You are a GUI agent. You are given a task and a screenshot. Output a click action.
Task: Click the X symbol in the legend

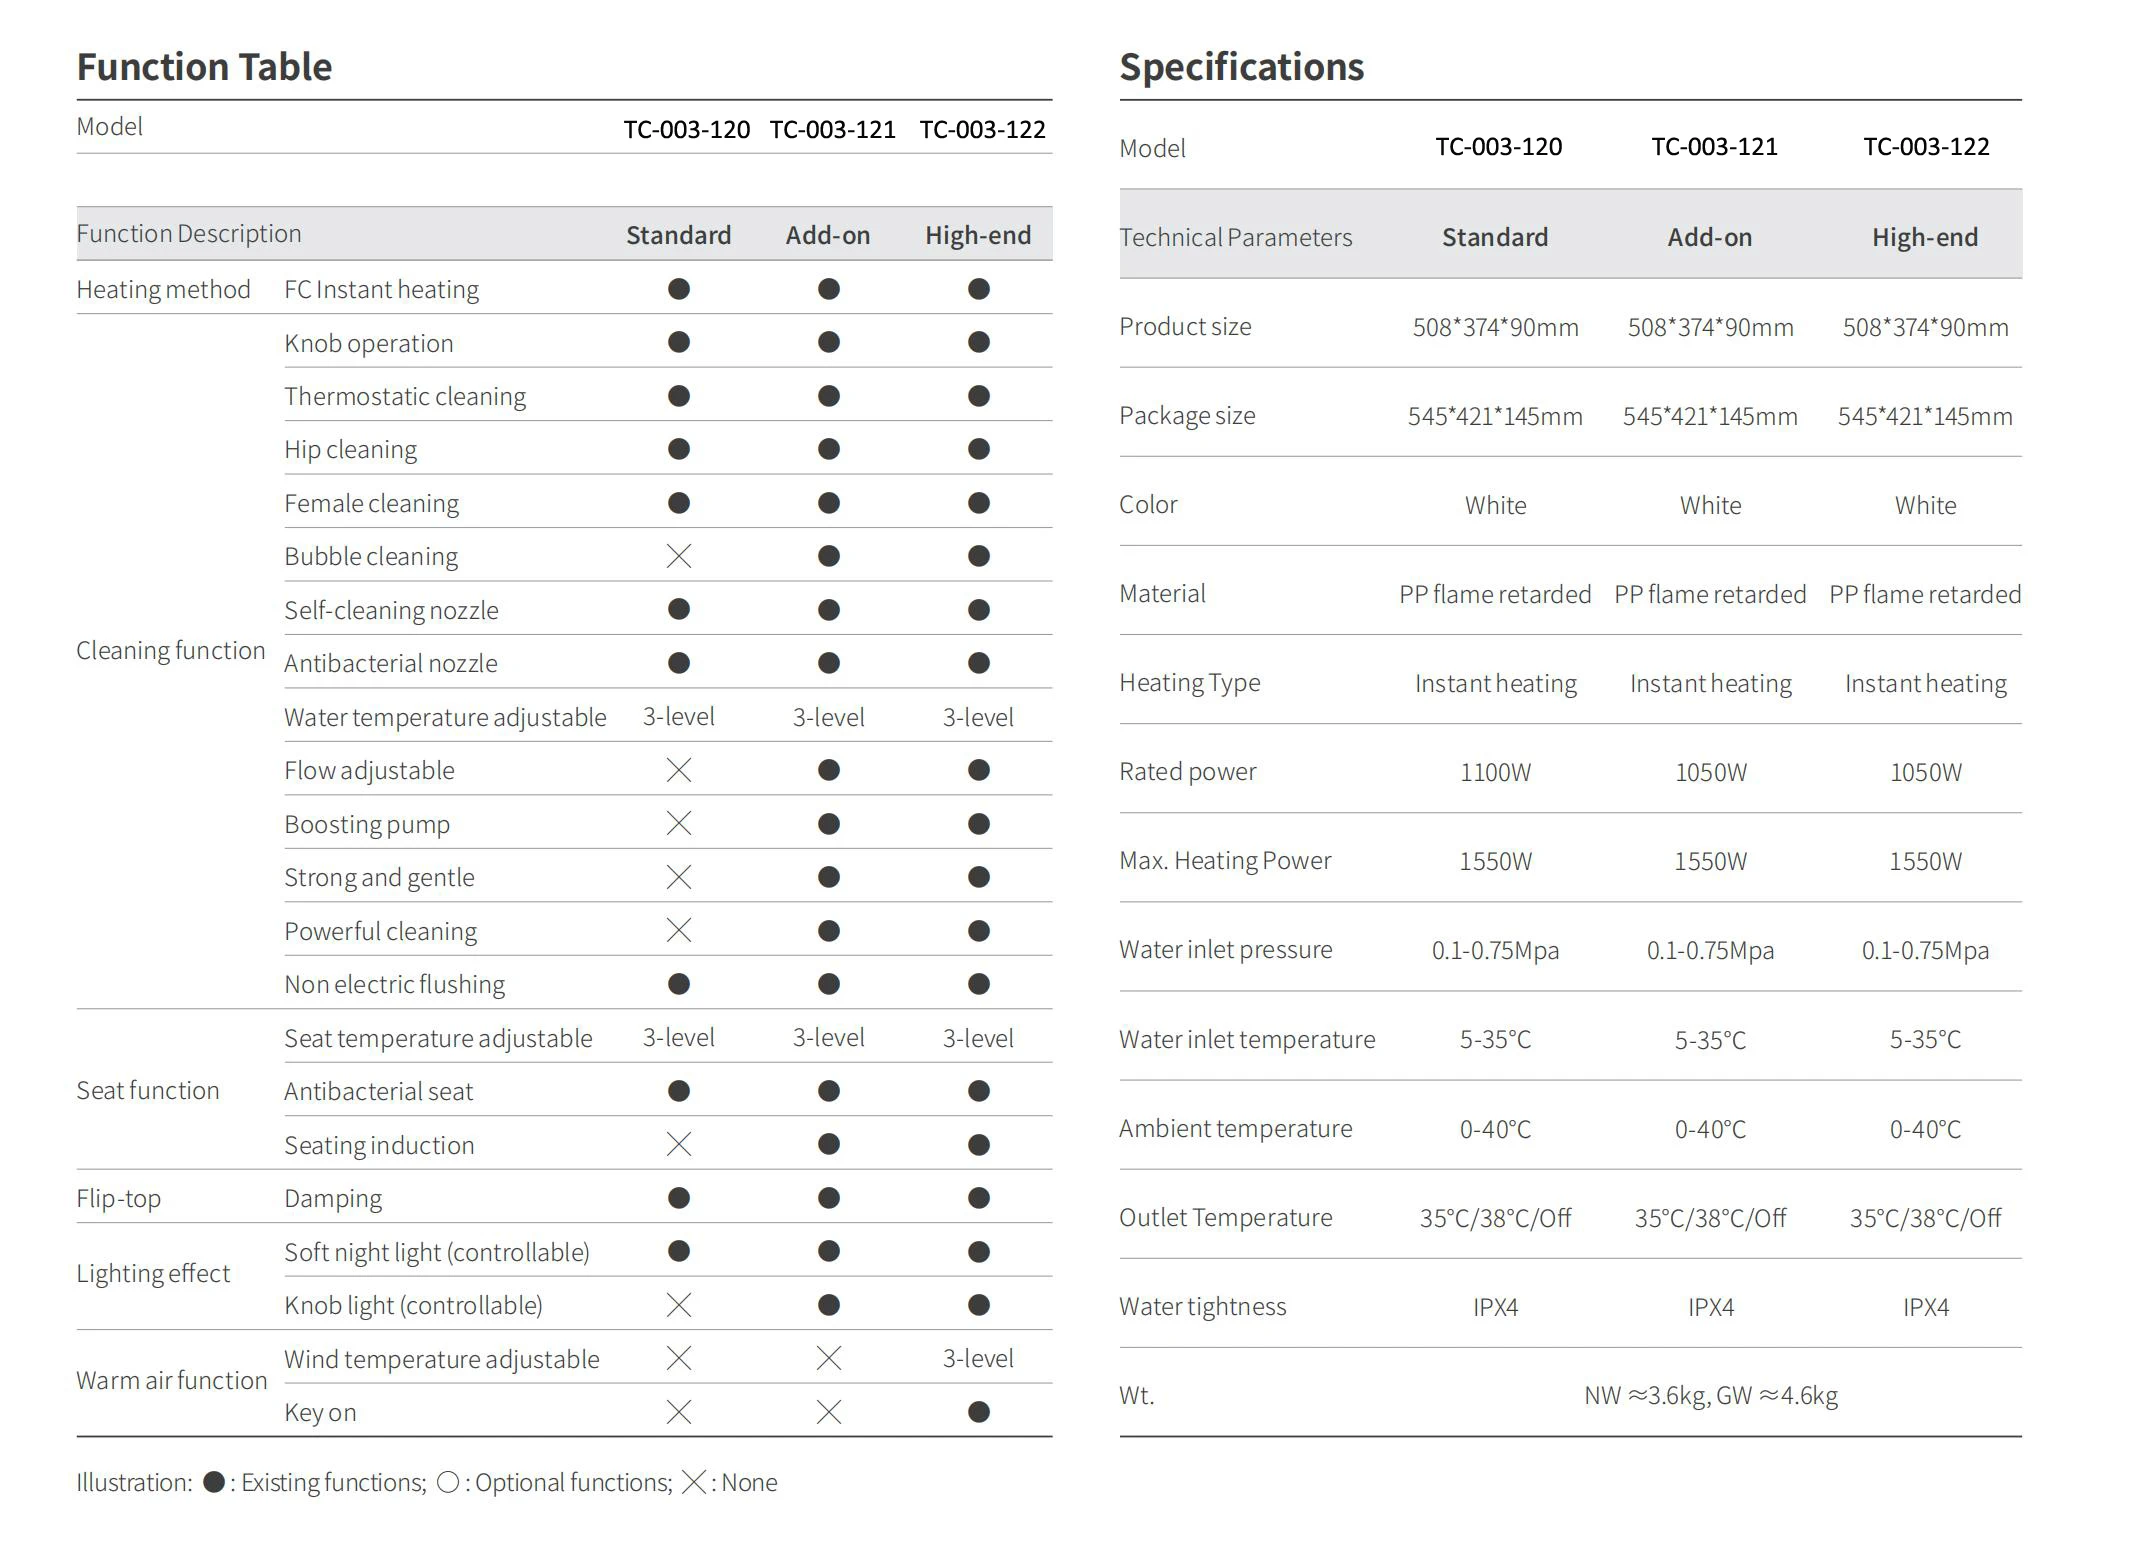point(693,1482)
